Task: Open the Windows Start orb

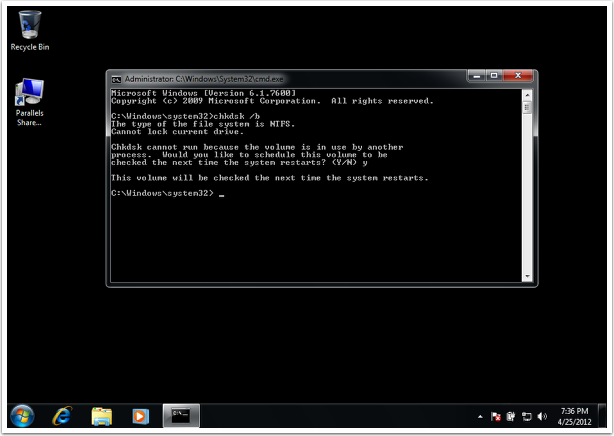Action: click(x=22, y=416)
